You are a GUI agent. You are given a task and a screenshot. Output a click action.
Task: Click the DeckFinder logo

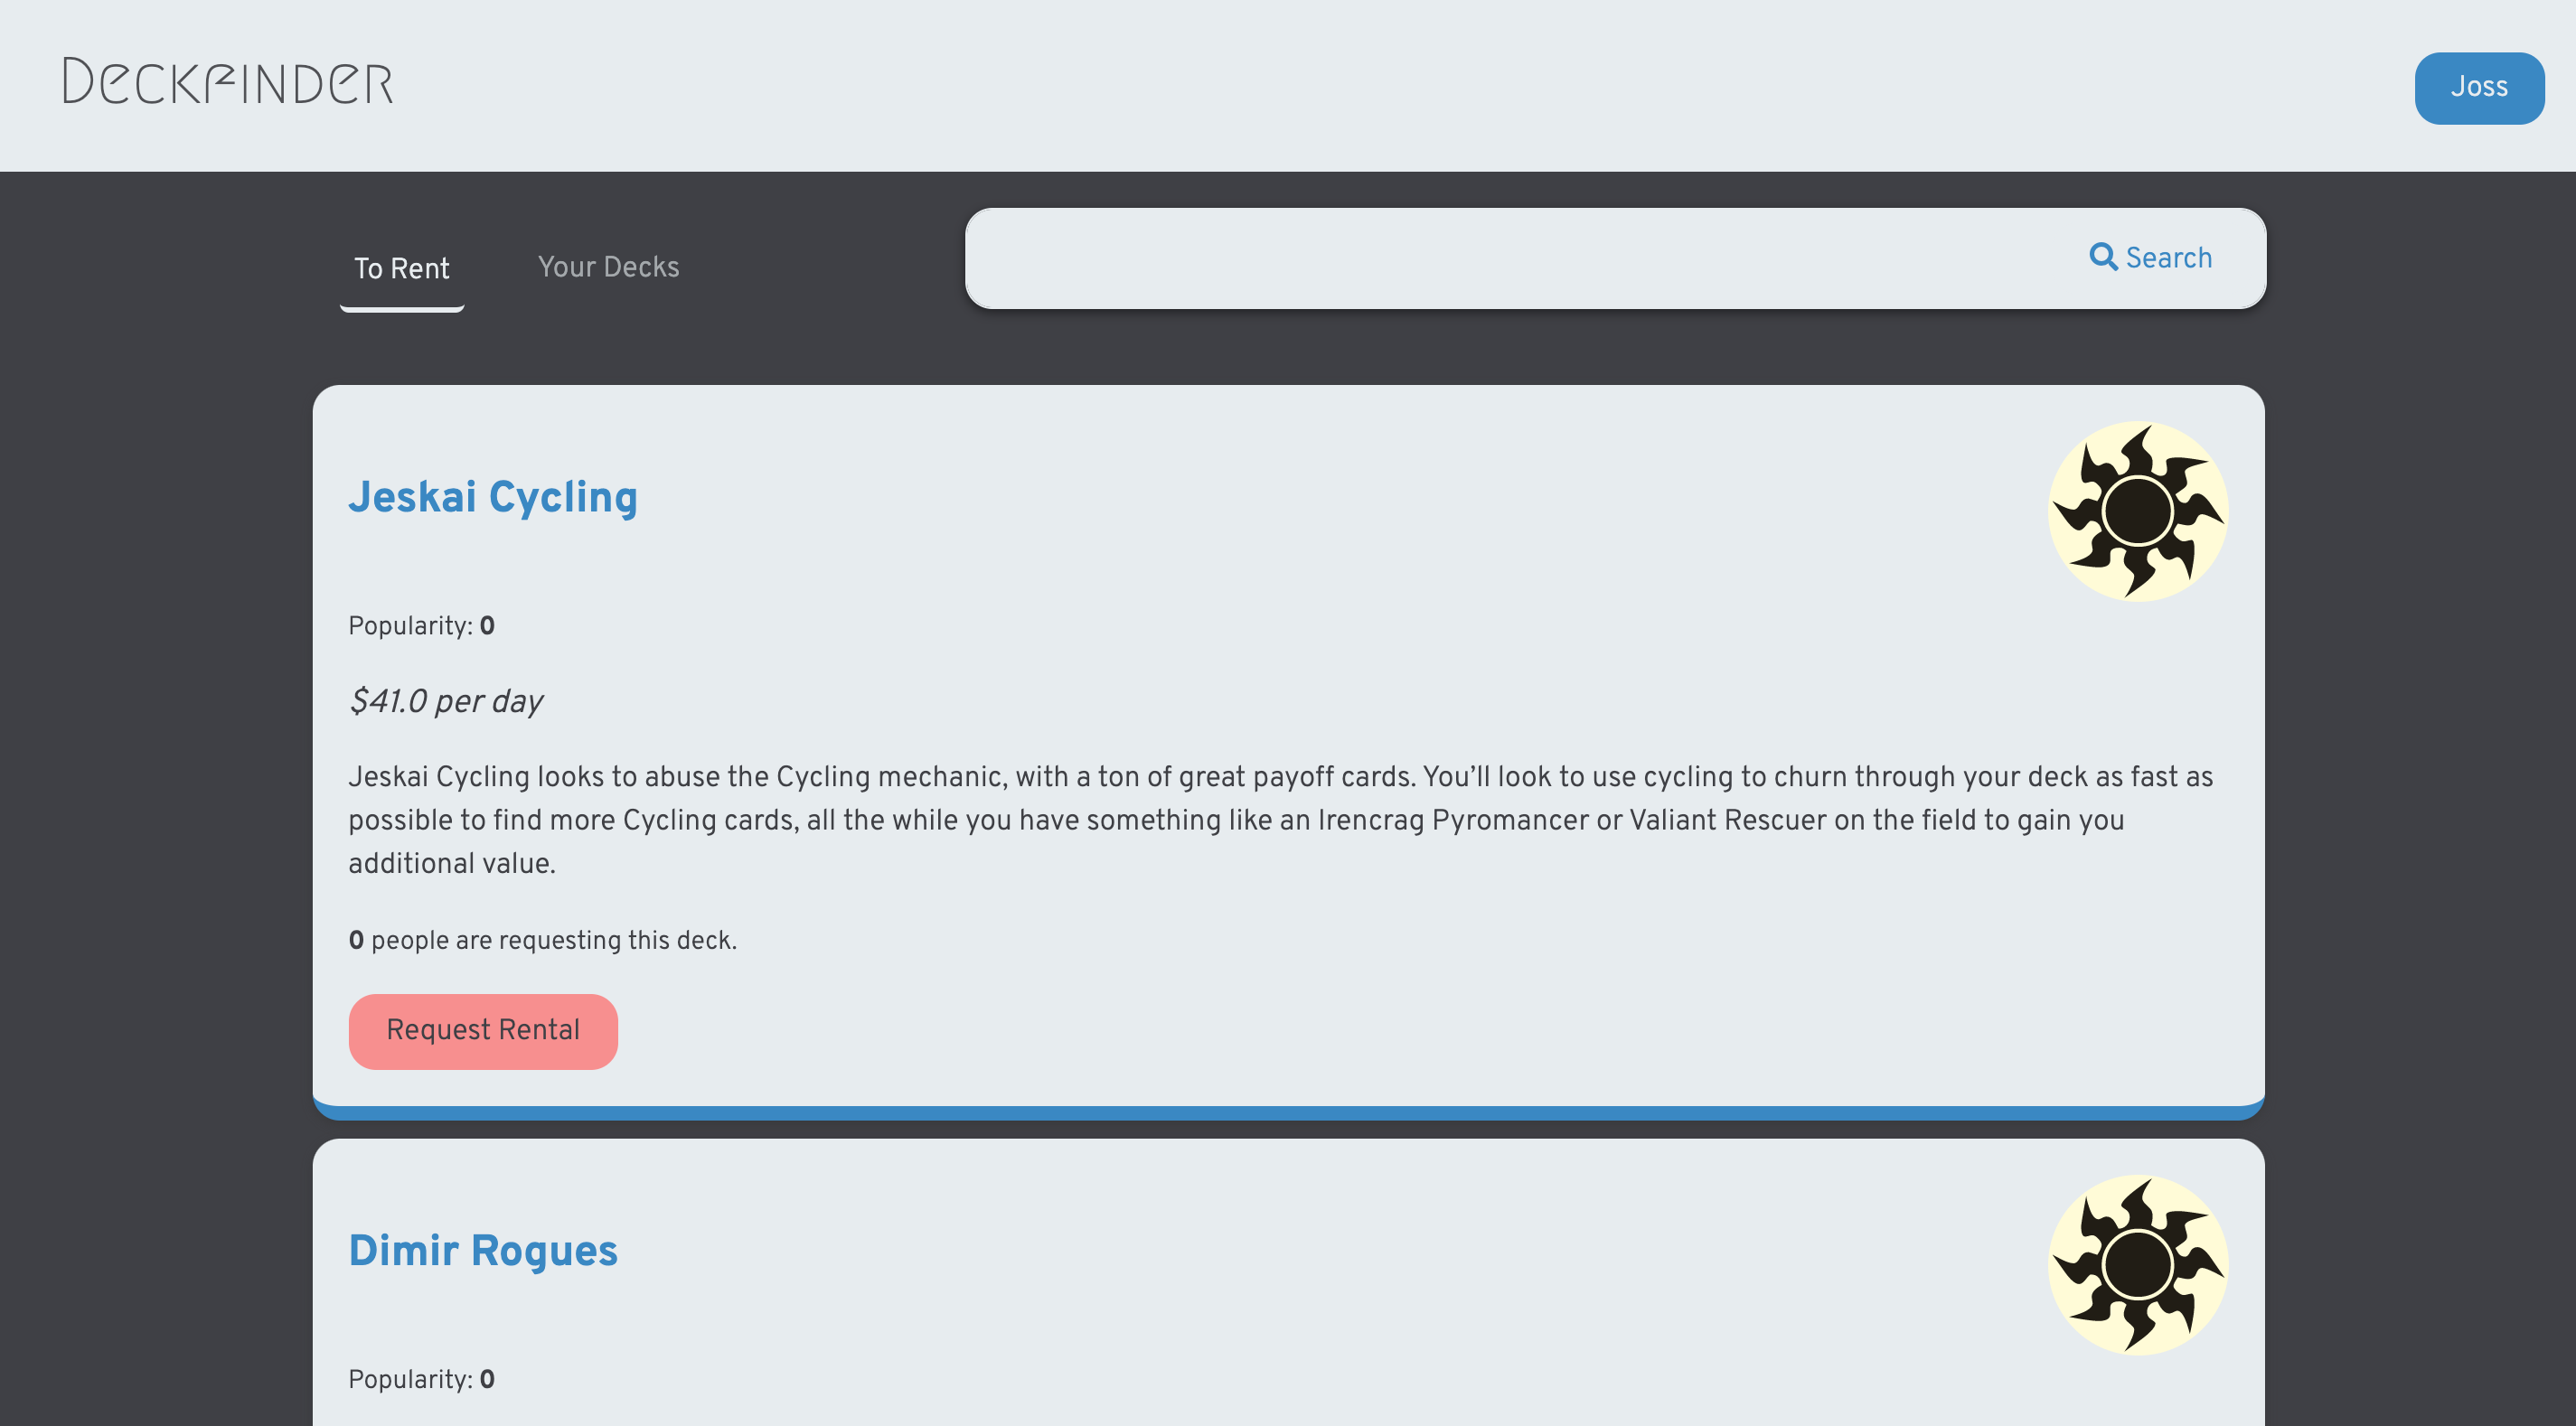pyautogui.click(x=228, y=82)
